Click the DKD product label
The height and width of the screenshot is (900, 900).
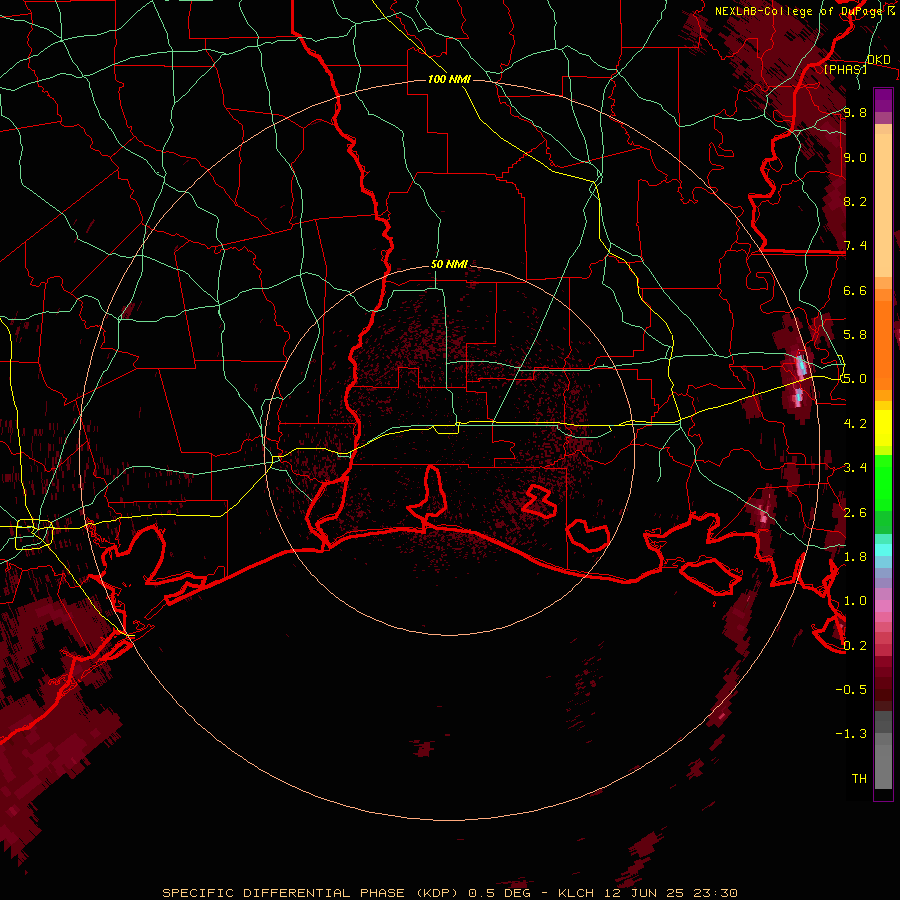879,60
